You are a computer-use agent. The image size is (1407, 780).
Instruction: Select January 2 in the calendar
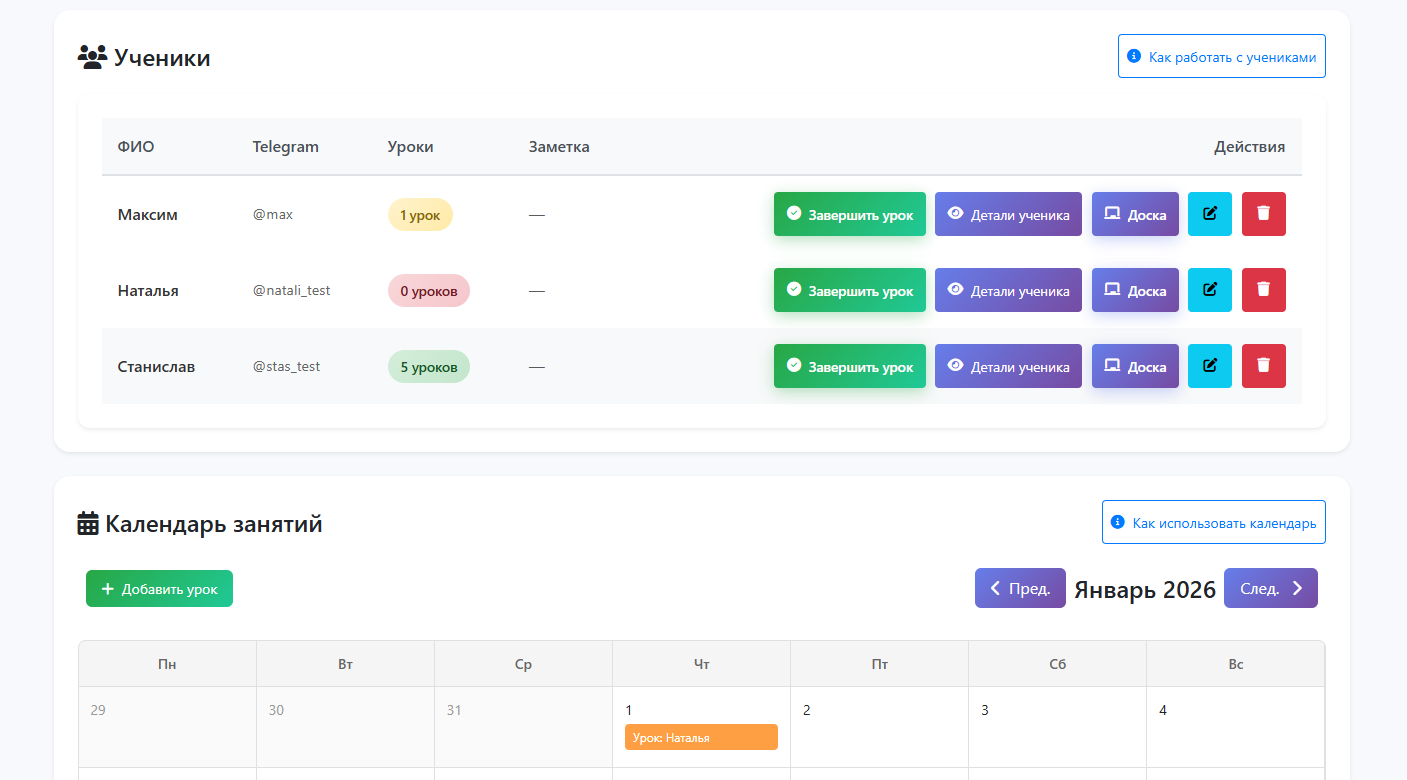[878, 725]
